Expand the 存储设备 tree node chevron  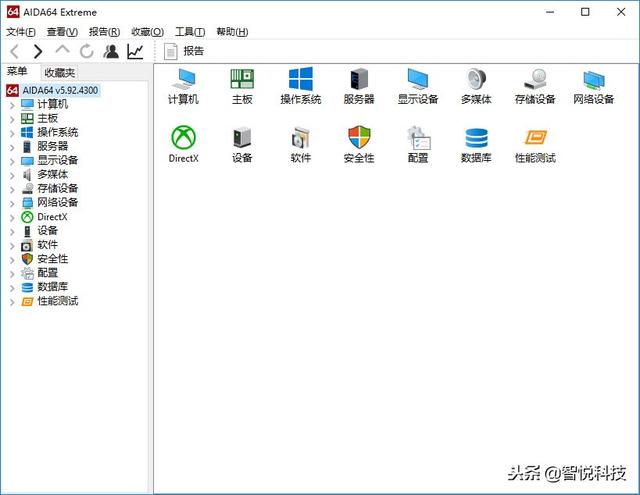(12, 189)
